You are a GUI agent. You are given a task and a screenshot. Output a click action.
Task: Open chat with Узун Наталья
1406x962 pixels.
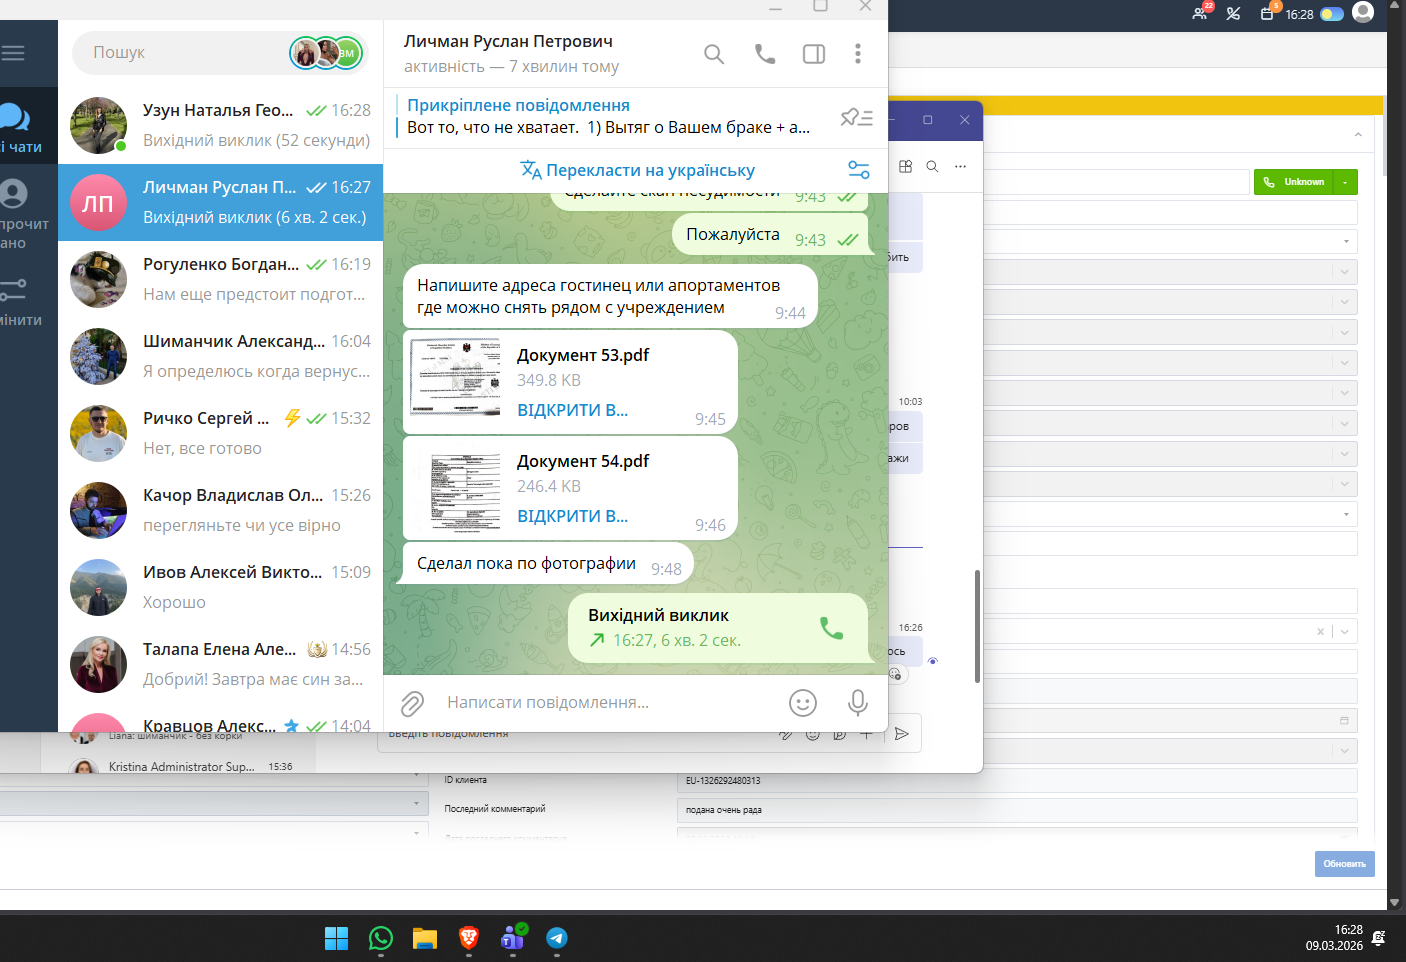(220, 125)
